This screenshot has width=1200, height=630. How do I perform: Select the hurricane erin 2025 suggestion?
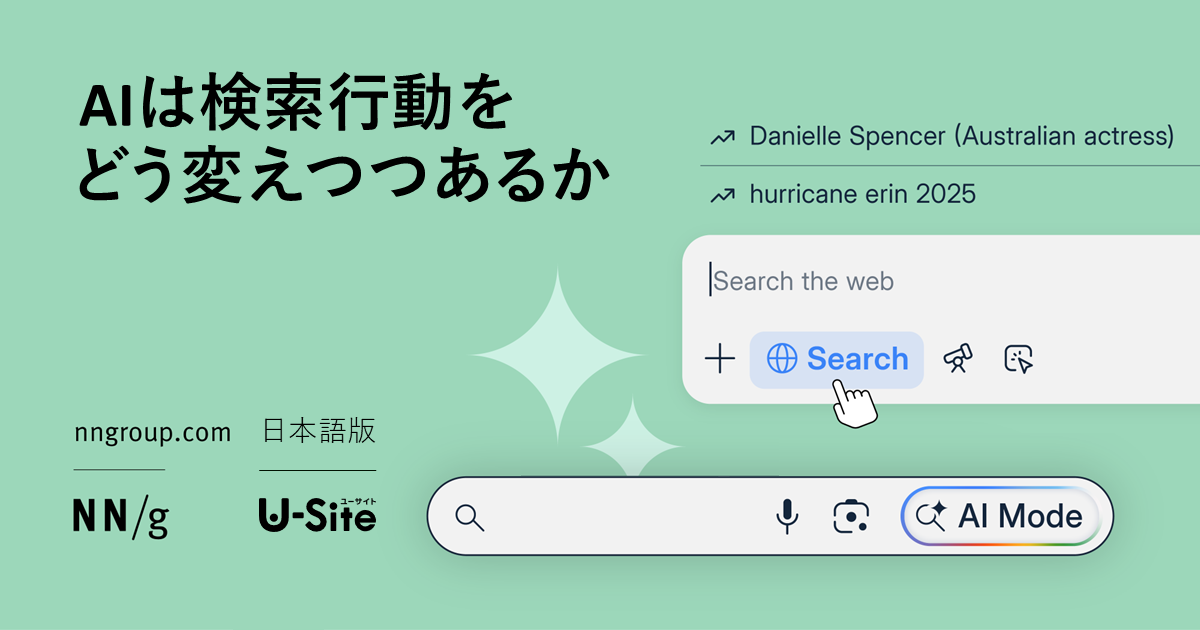[x=862, y=195]
